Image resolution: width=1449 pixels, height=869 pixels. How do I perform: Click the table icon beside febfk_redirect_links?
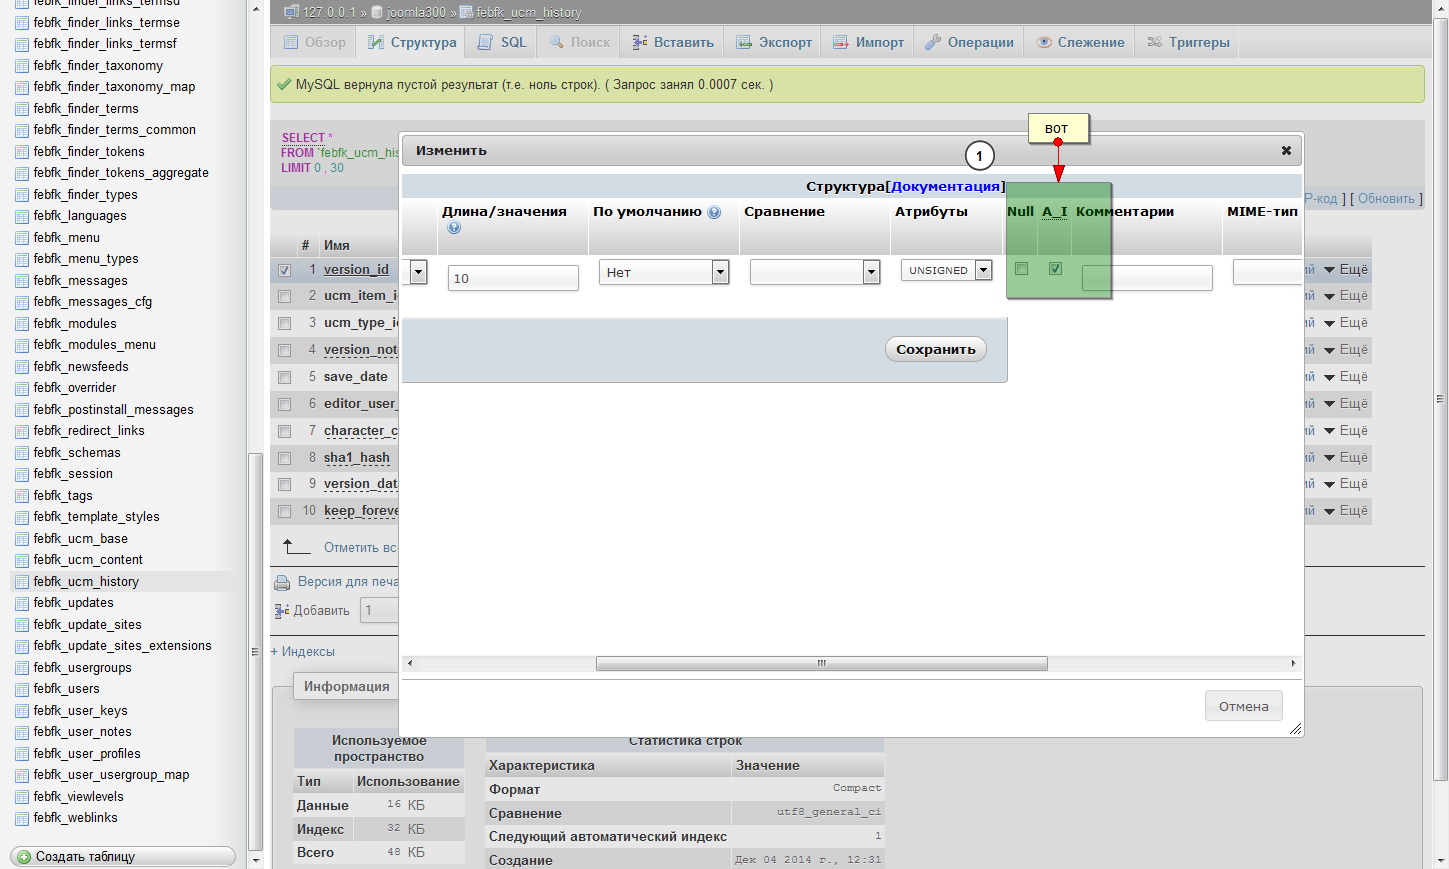[22, 431]
